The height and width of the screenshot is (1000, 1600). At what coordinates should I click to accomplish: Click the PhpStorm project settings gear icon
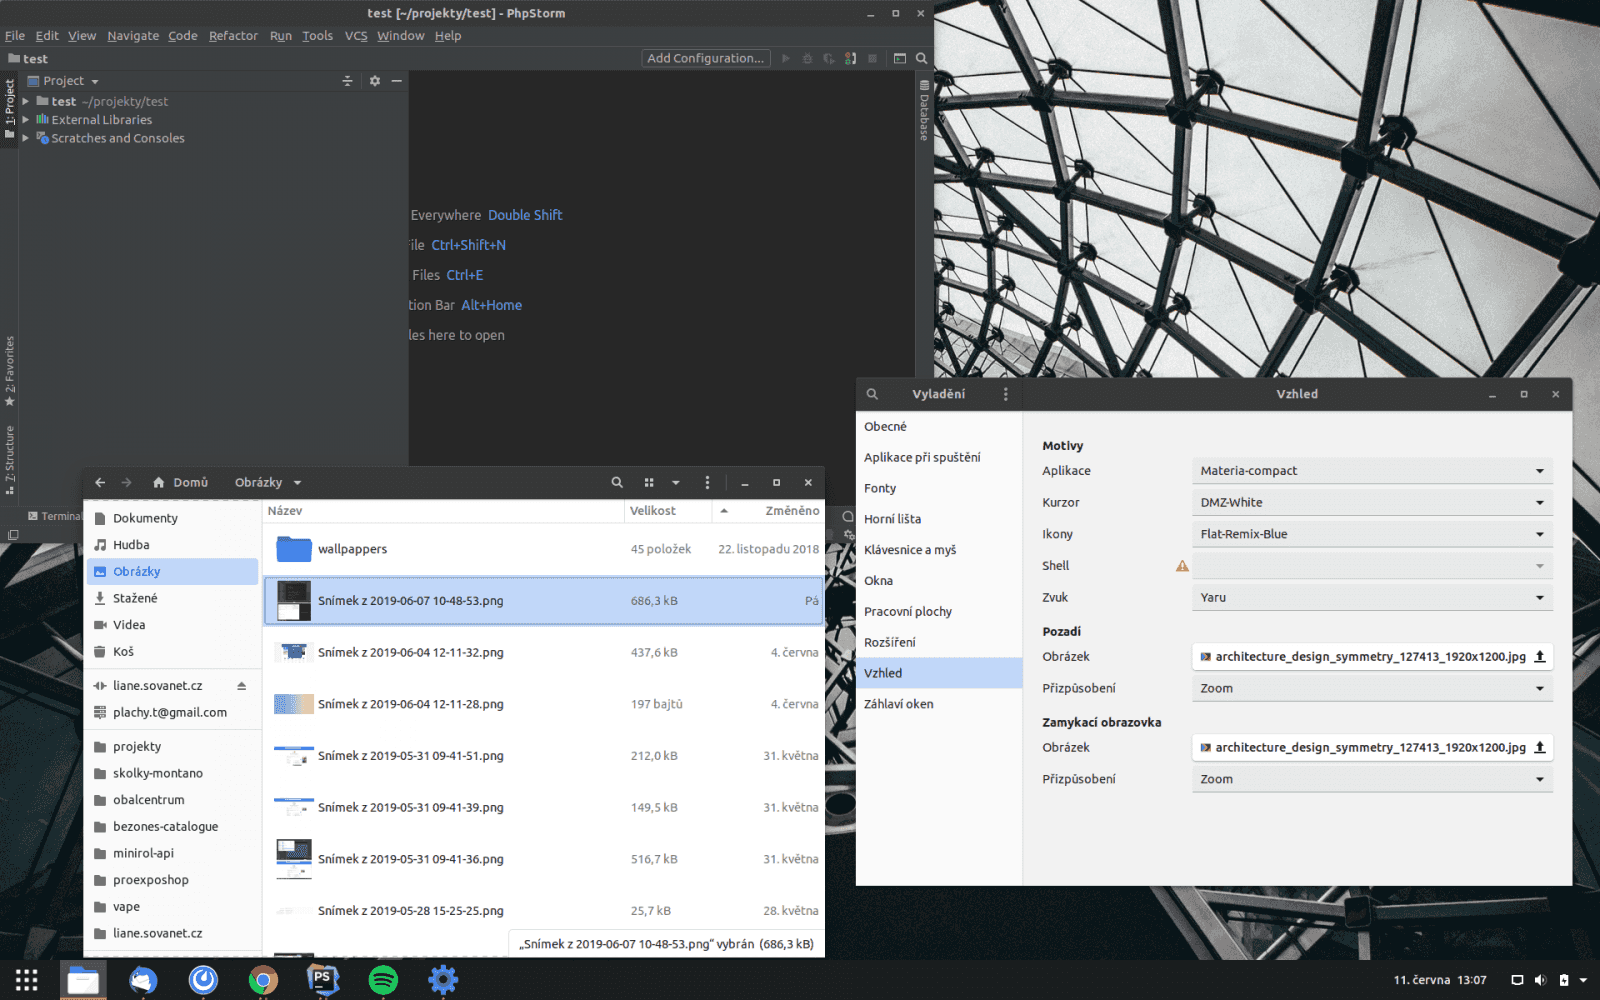click(x=374, y=80)
